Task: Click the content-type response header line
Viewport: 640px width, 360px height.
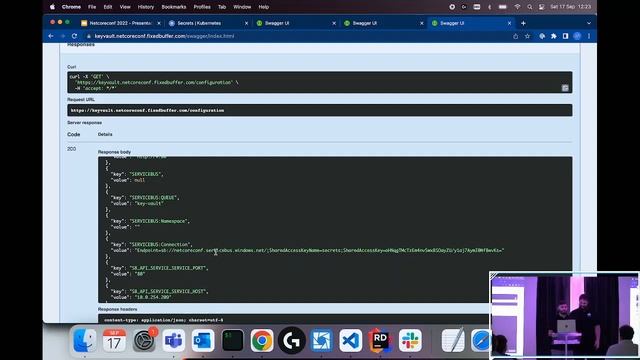Action: (163, 320)
